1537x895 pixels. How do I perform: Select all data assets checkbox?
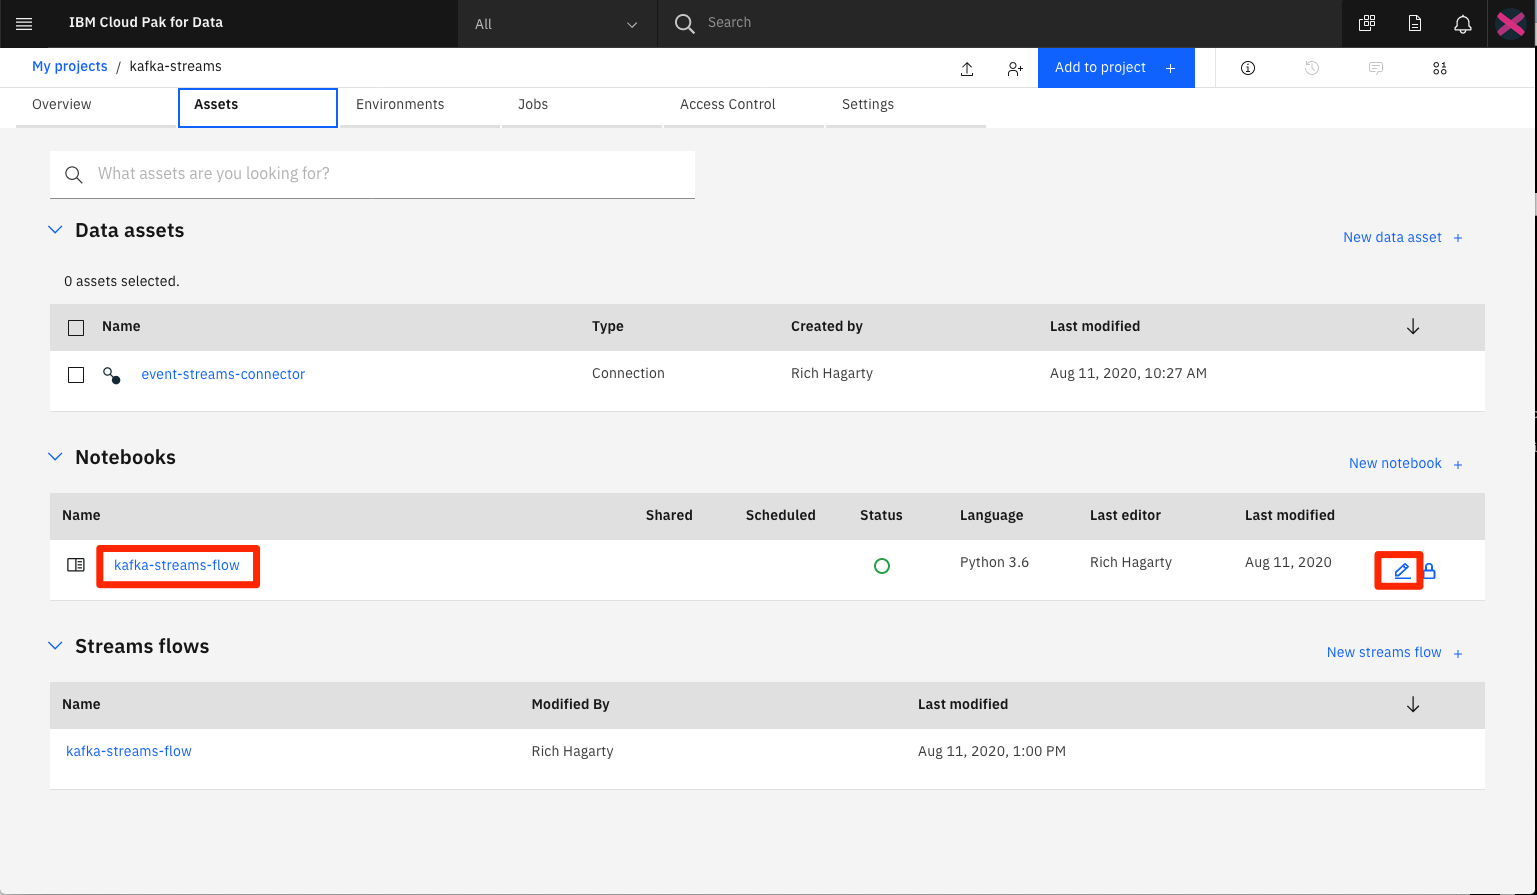click(x=76, y=327)
